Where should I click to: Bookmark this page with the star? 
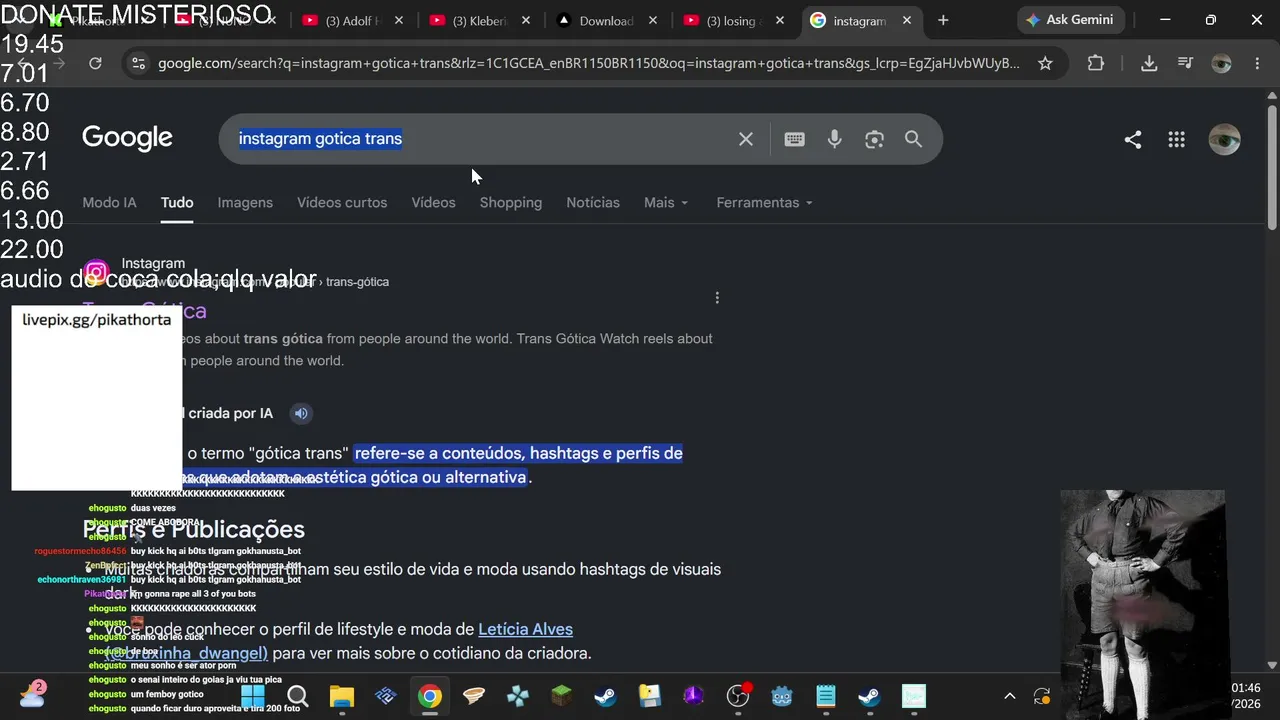1045,63
